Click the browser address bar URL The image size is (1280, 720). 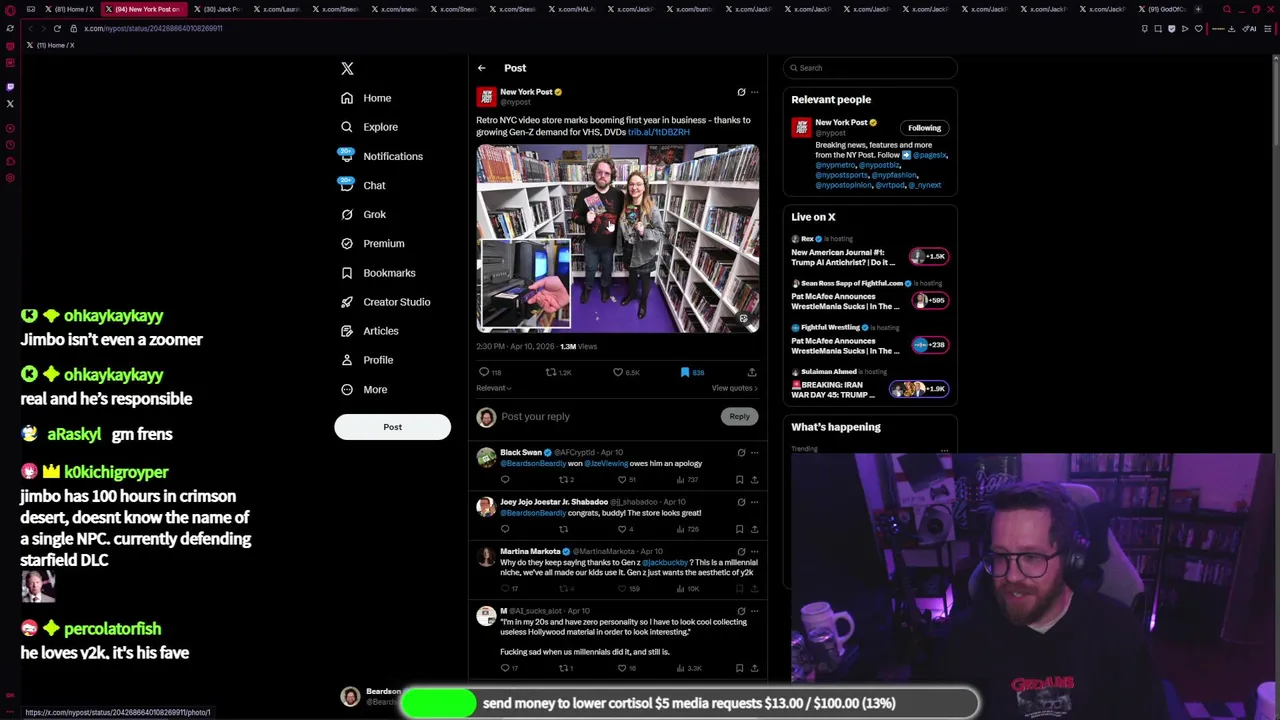tap(153, 28)
